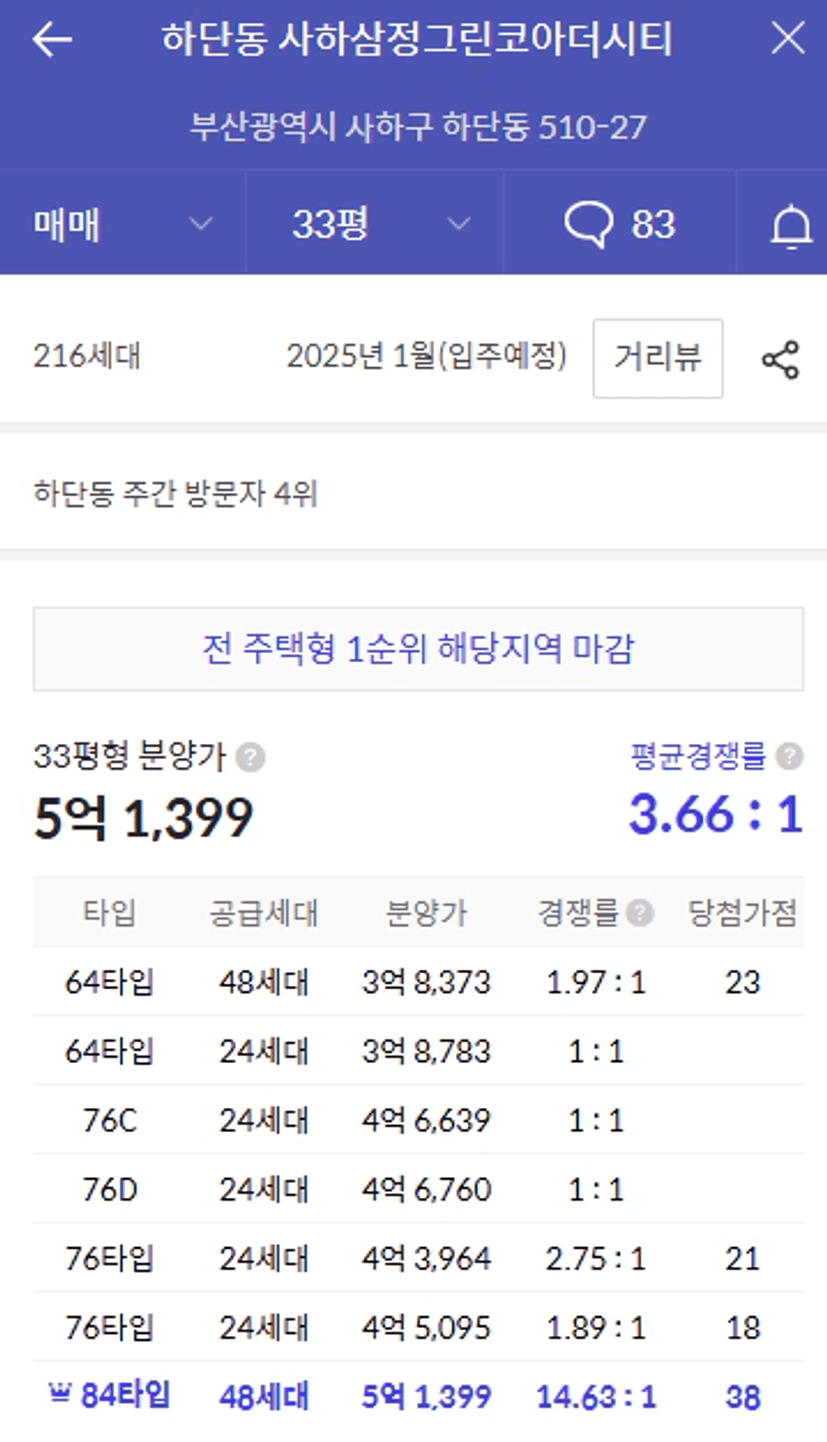Click winning score 38 in 84타입 row
827x1442 pixels.
(743, 1397)
